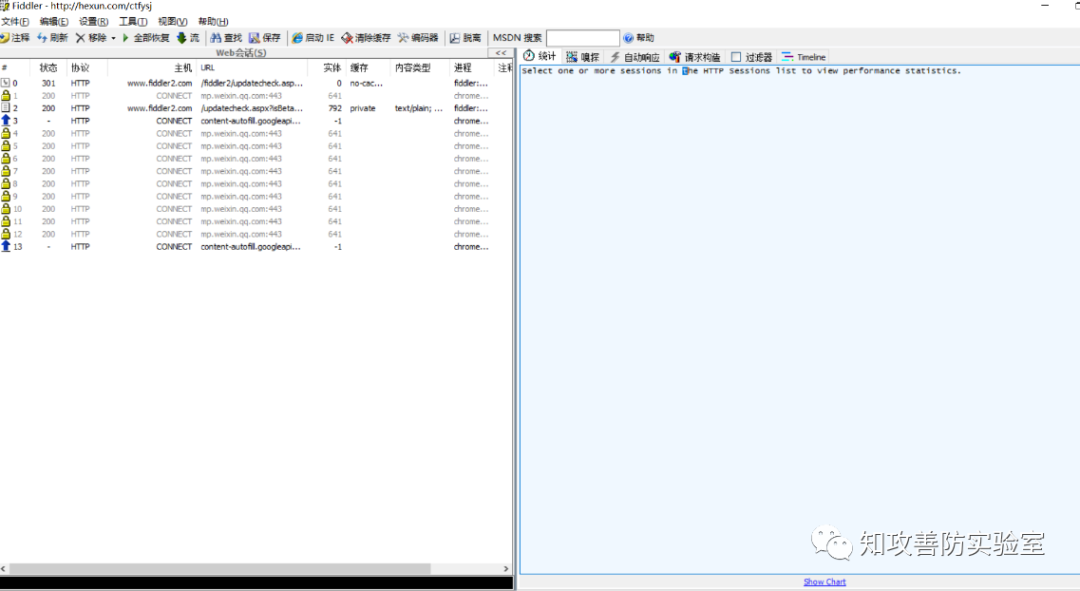This screenshot has width=1080, height=591.
Task: Sort by the 状态 status column header
Action: (x=48, y=68)
